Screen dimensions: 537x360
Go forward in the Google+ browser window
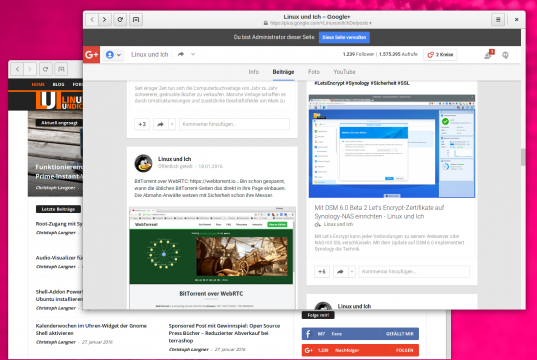click(x=104, y=20)
